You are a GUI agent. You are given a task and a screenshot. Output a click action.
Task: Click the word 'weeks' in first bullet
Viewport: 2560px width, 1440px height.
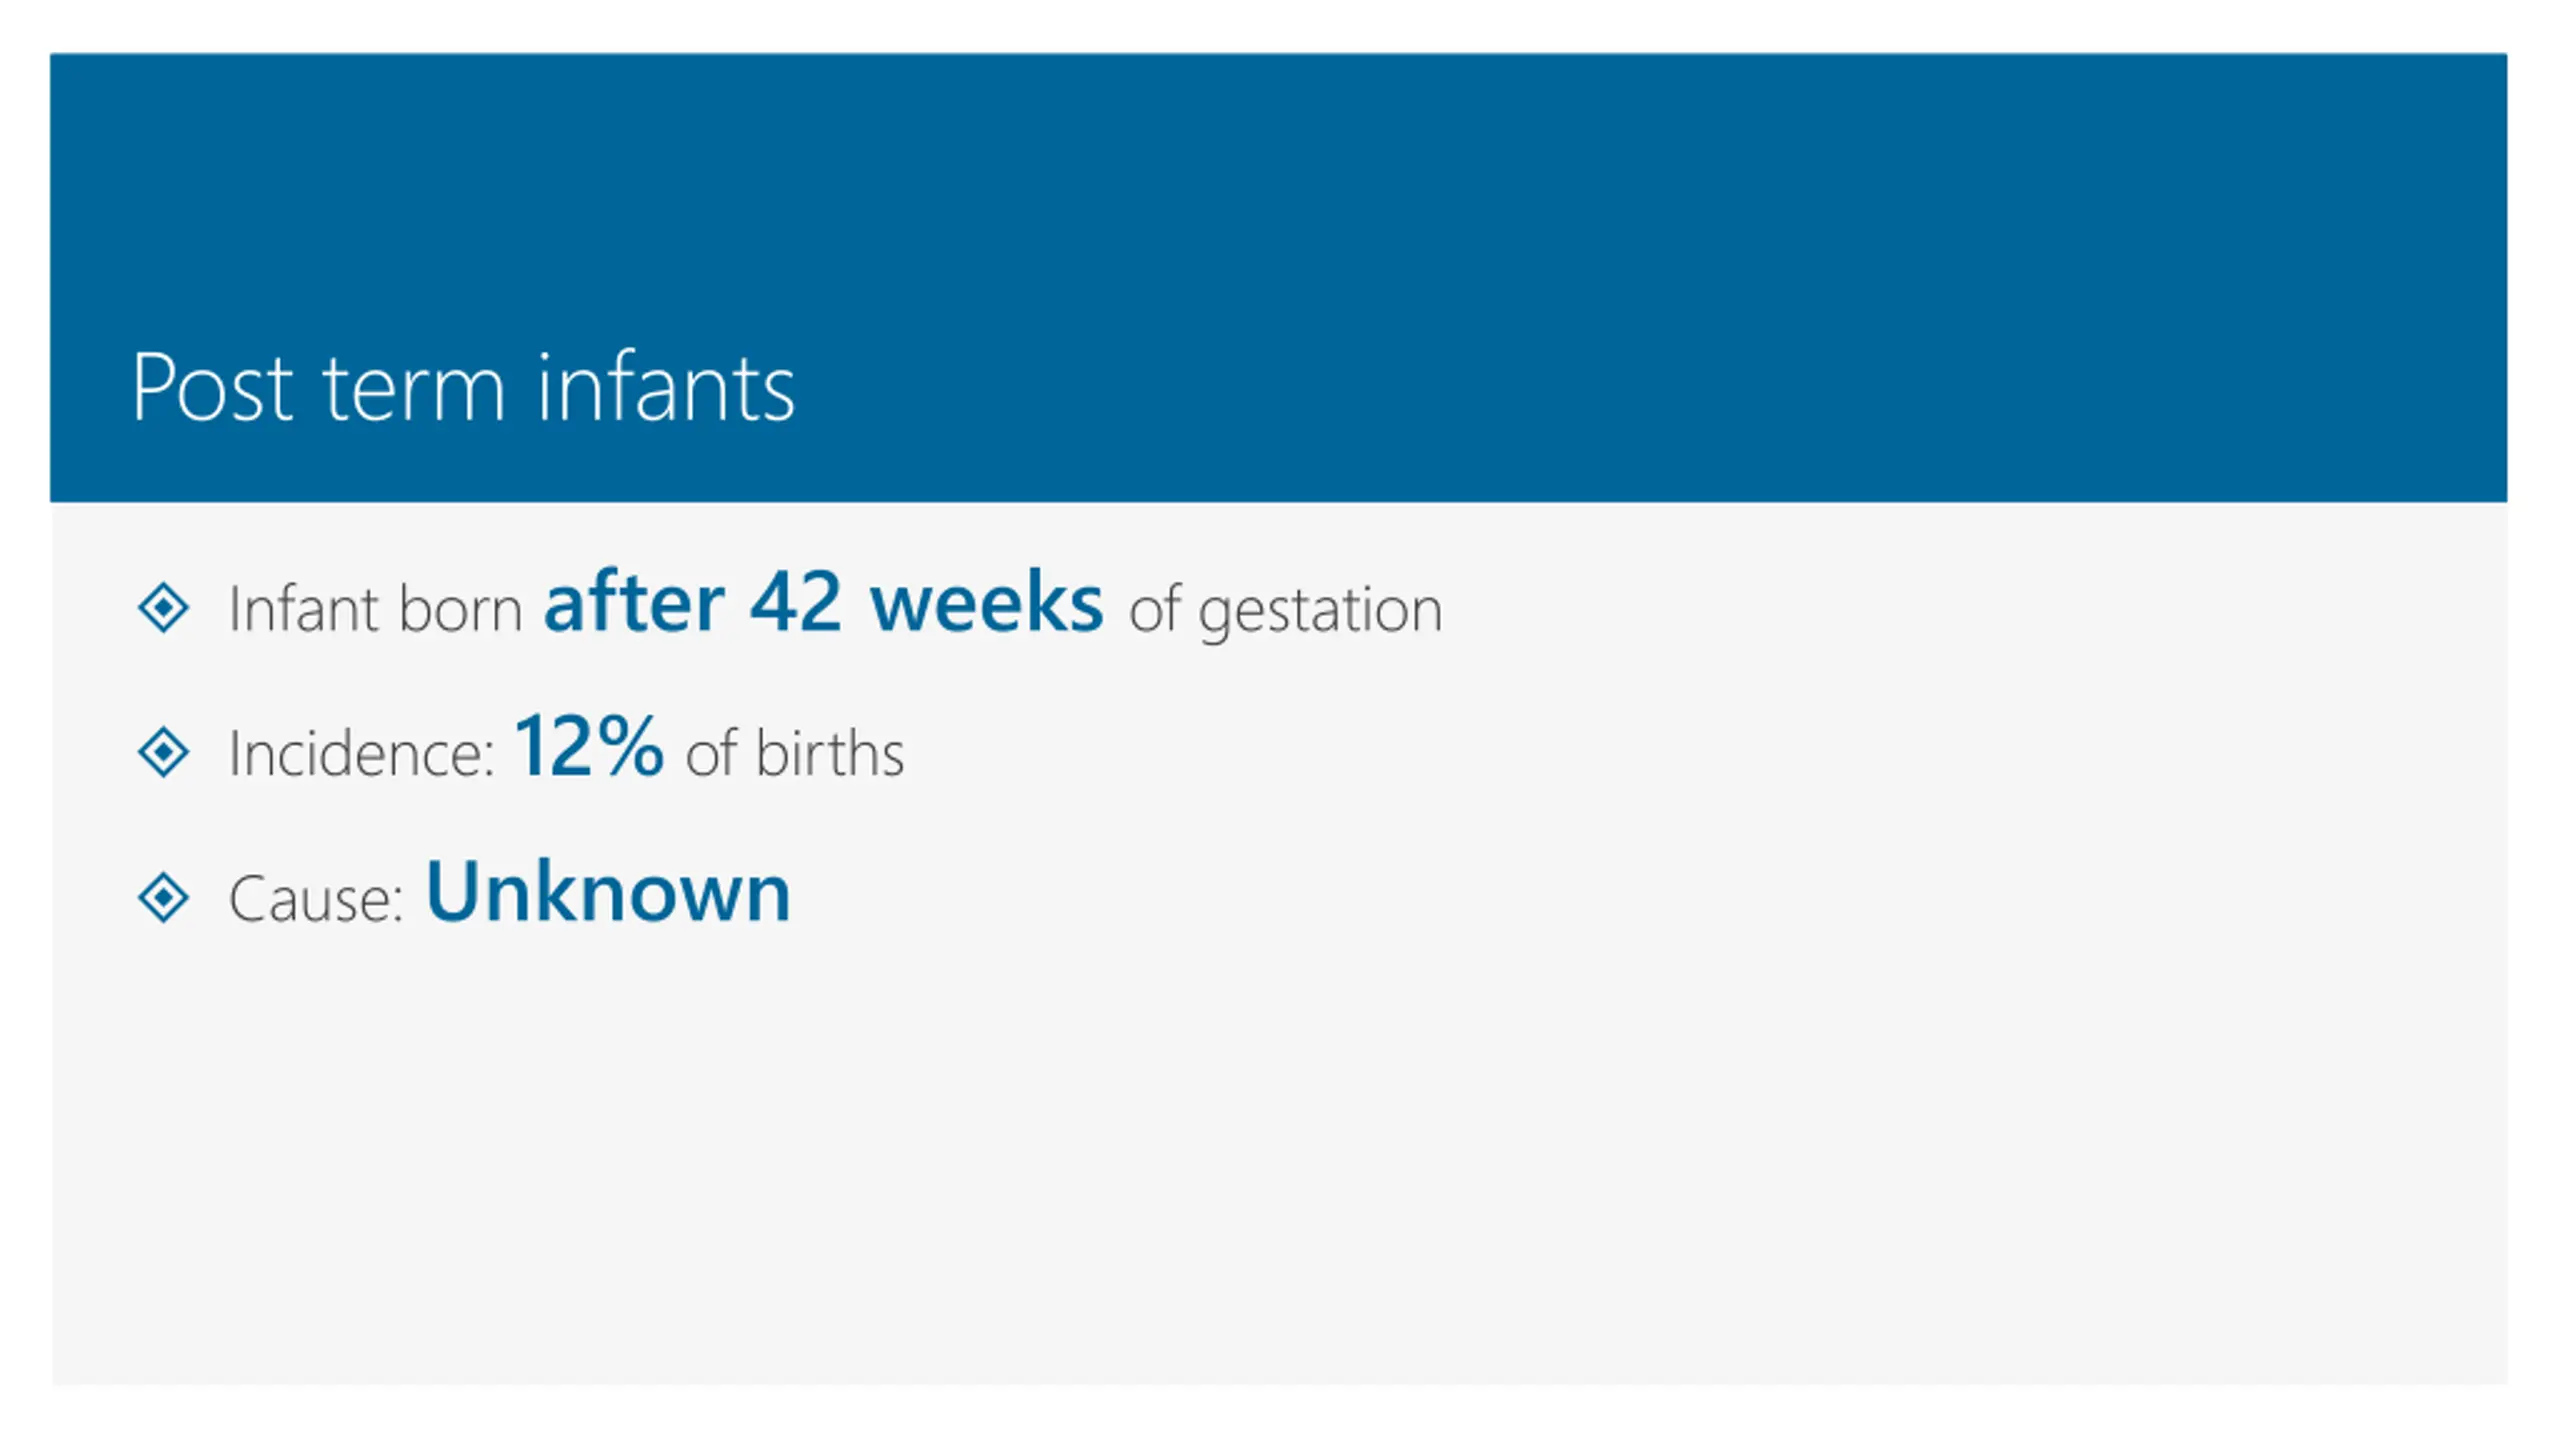987,603
